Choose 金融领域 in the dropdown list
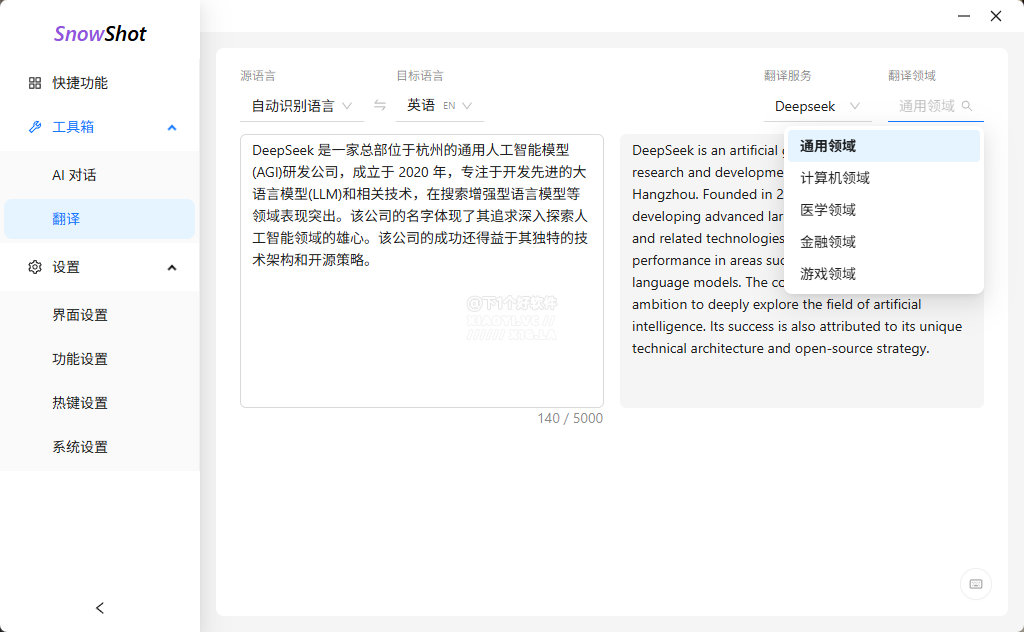This screenshot has height=632, width=1024. pyautogui.click(x=884, y=242)
